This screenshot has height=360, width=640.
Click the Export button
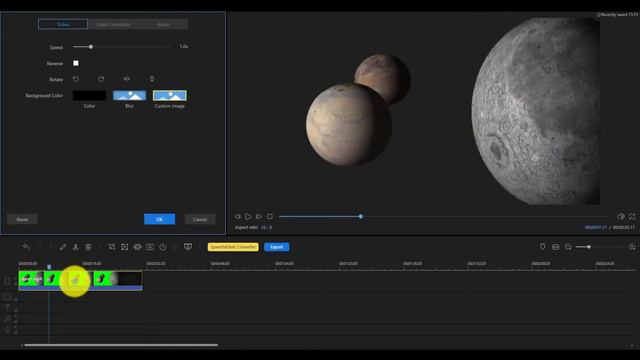[277, 247]
